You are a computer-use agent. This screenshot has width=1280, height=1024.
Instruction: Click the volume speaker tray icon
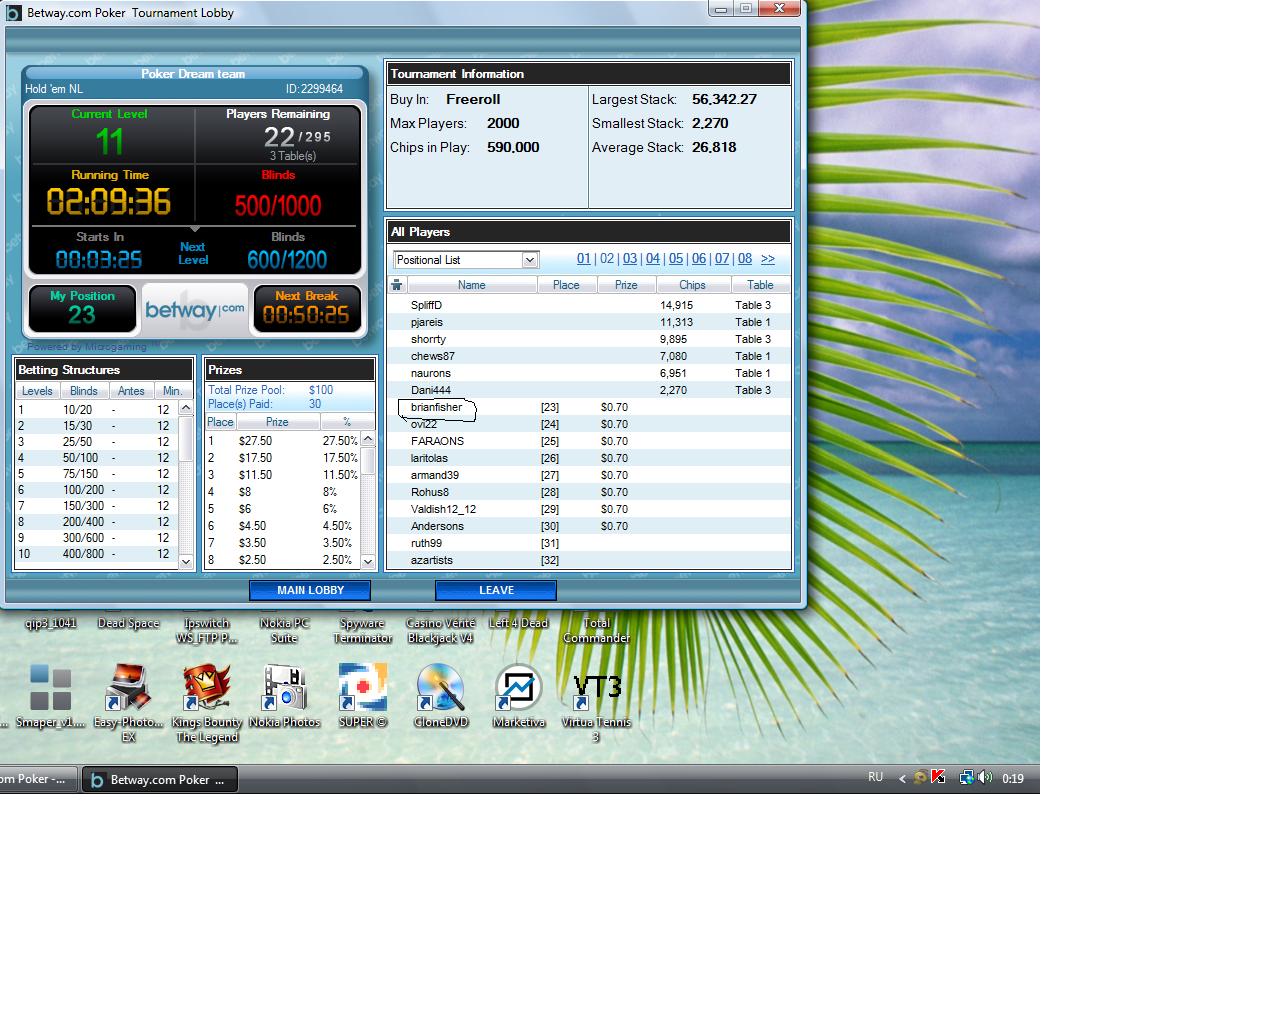tap(985, 777)
